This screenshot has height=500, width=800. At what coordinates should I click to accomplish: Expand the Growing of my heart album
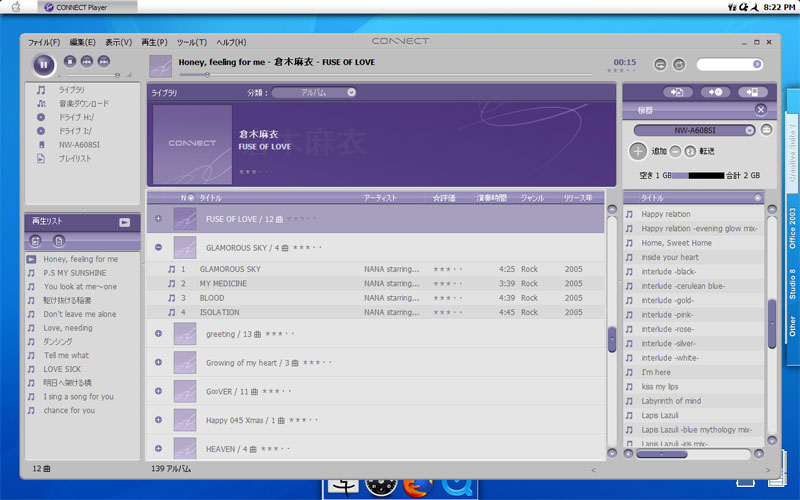tap(158, 362)
